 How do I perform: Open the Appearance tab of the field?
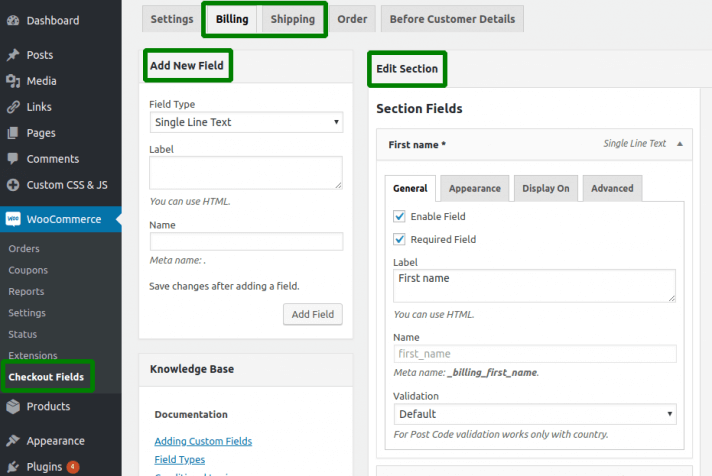(x=474, y=188)
